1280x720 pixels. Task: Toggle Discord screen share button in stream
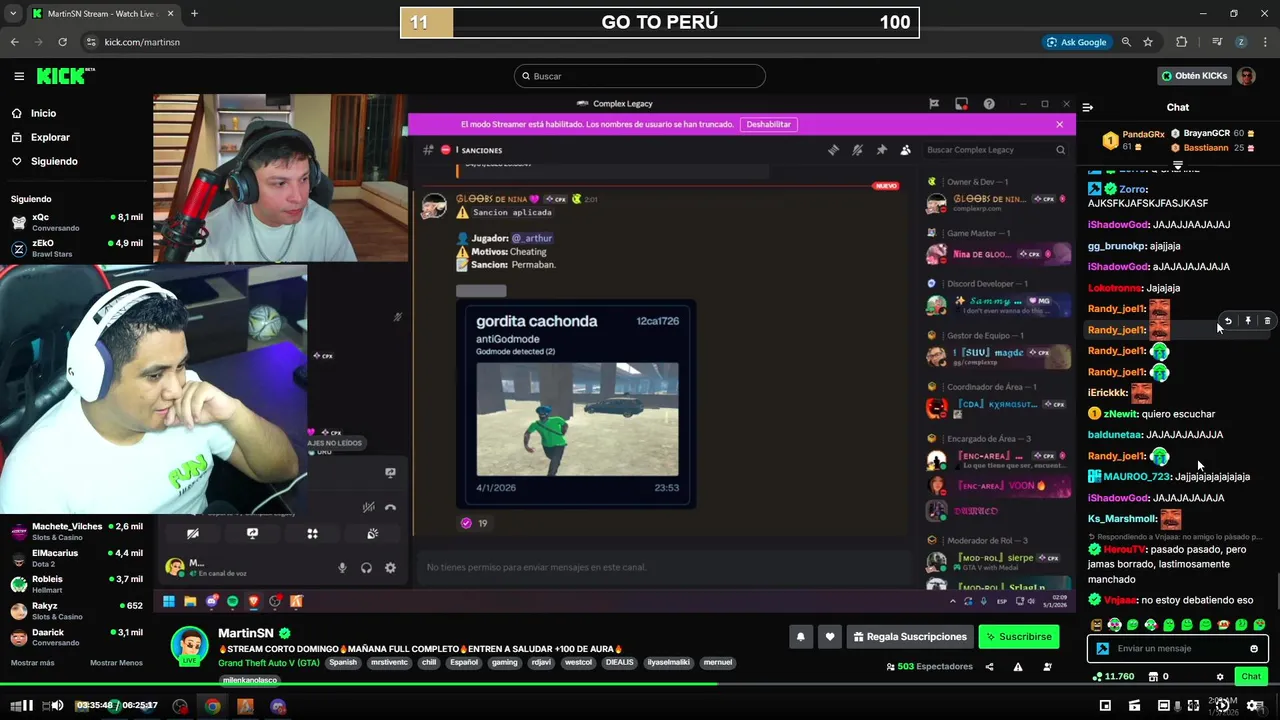coord(252,534)
